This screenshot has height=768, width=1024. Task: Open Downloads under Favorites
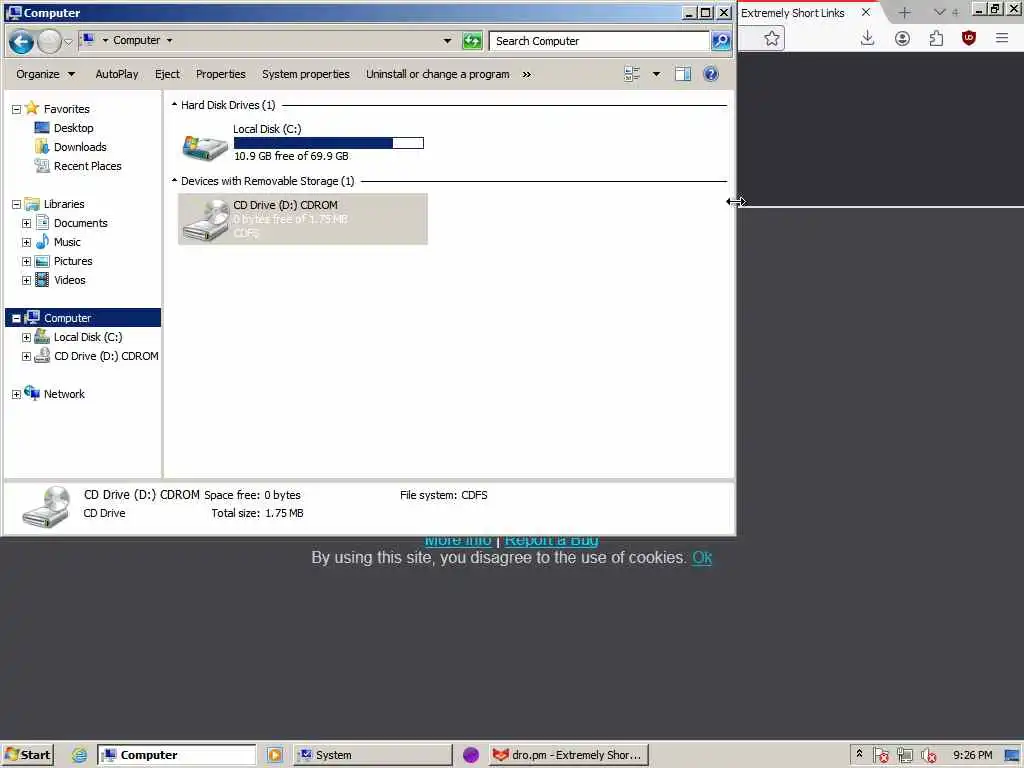(x=80, y=147)
